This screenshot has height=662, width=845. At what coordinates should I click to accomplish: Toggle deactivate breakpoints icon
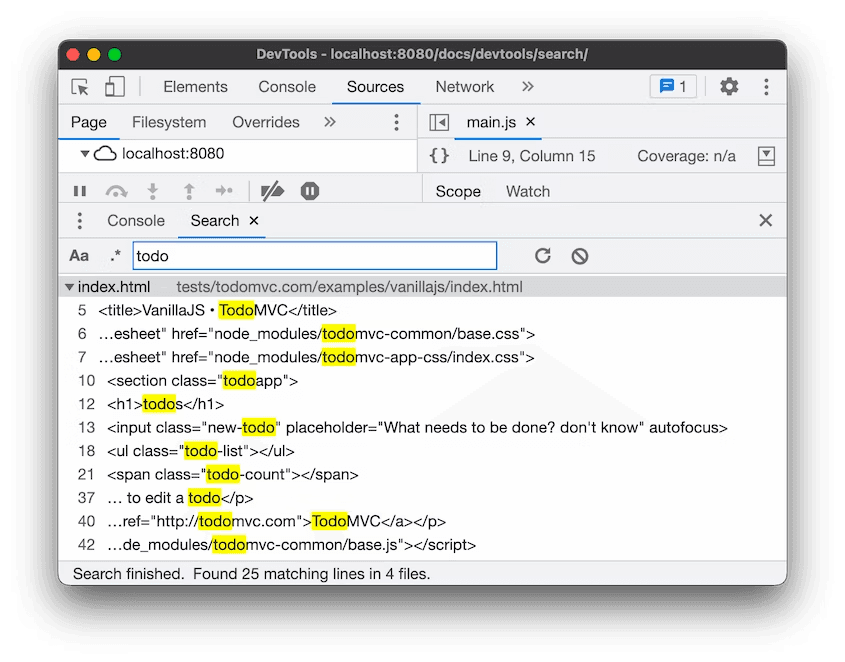coord(271,191)
